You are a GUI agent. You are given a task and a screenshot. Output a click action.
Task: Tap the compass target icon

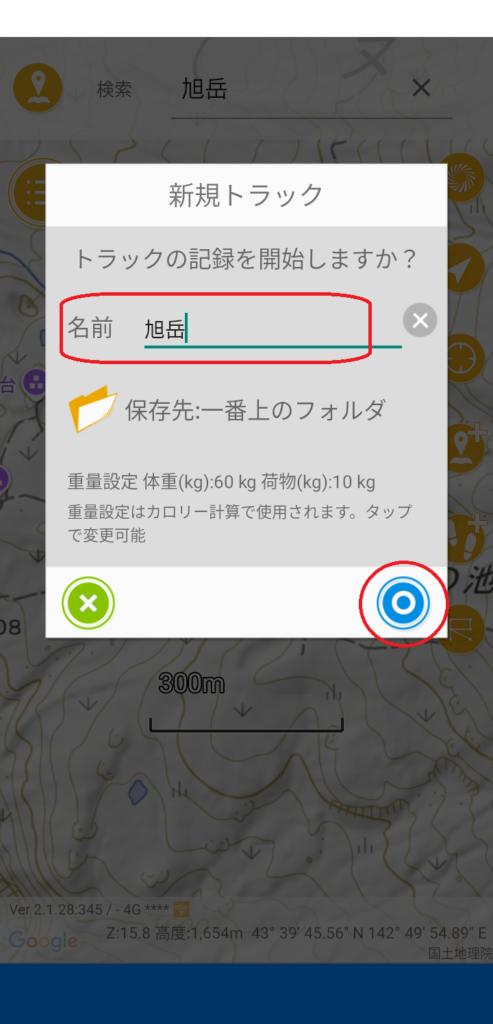463,358
